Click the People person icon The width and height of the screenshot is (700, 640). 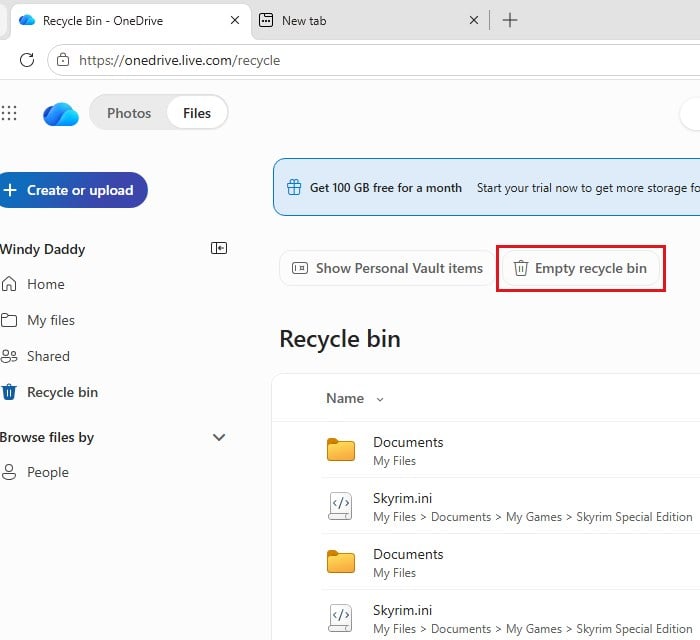9,472
